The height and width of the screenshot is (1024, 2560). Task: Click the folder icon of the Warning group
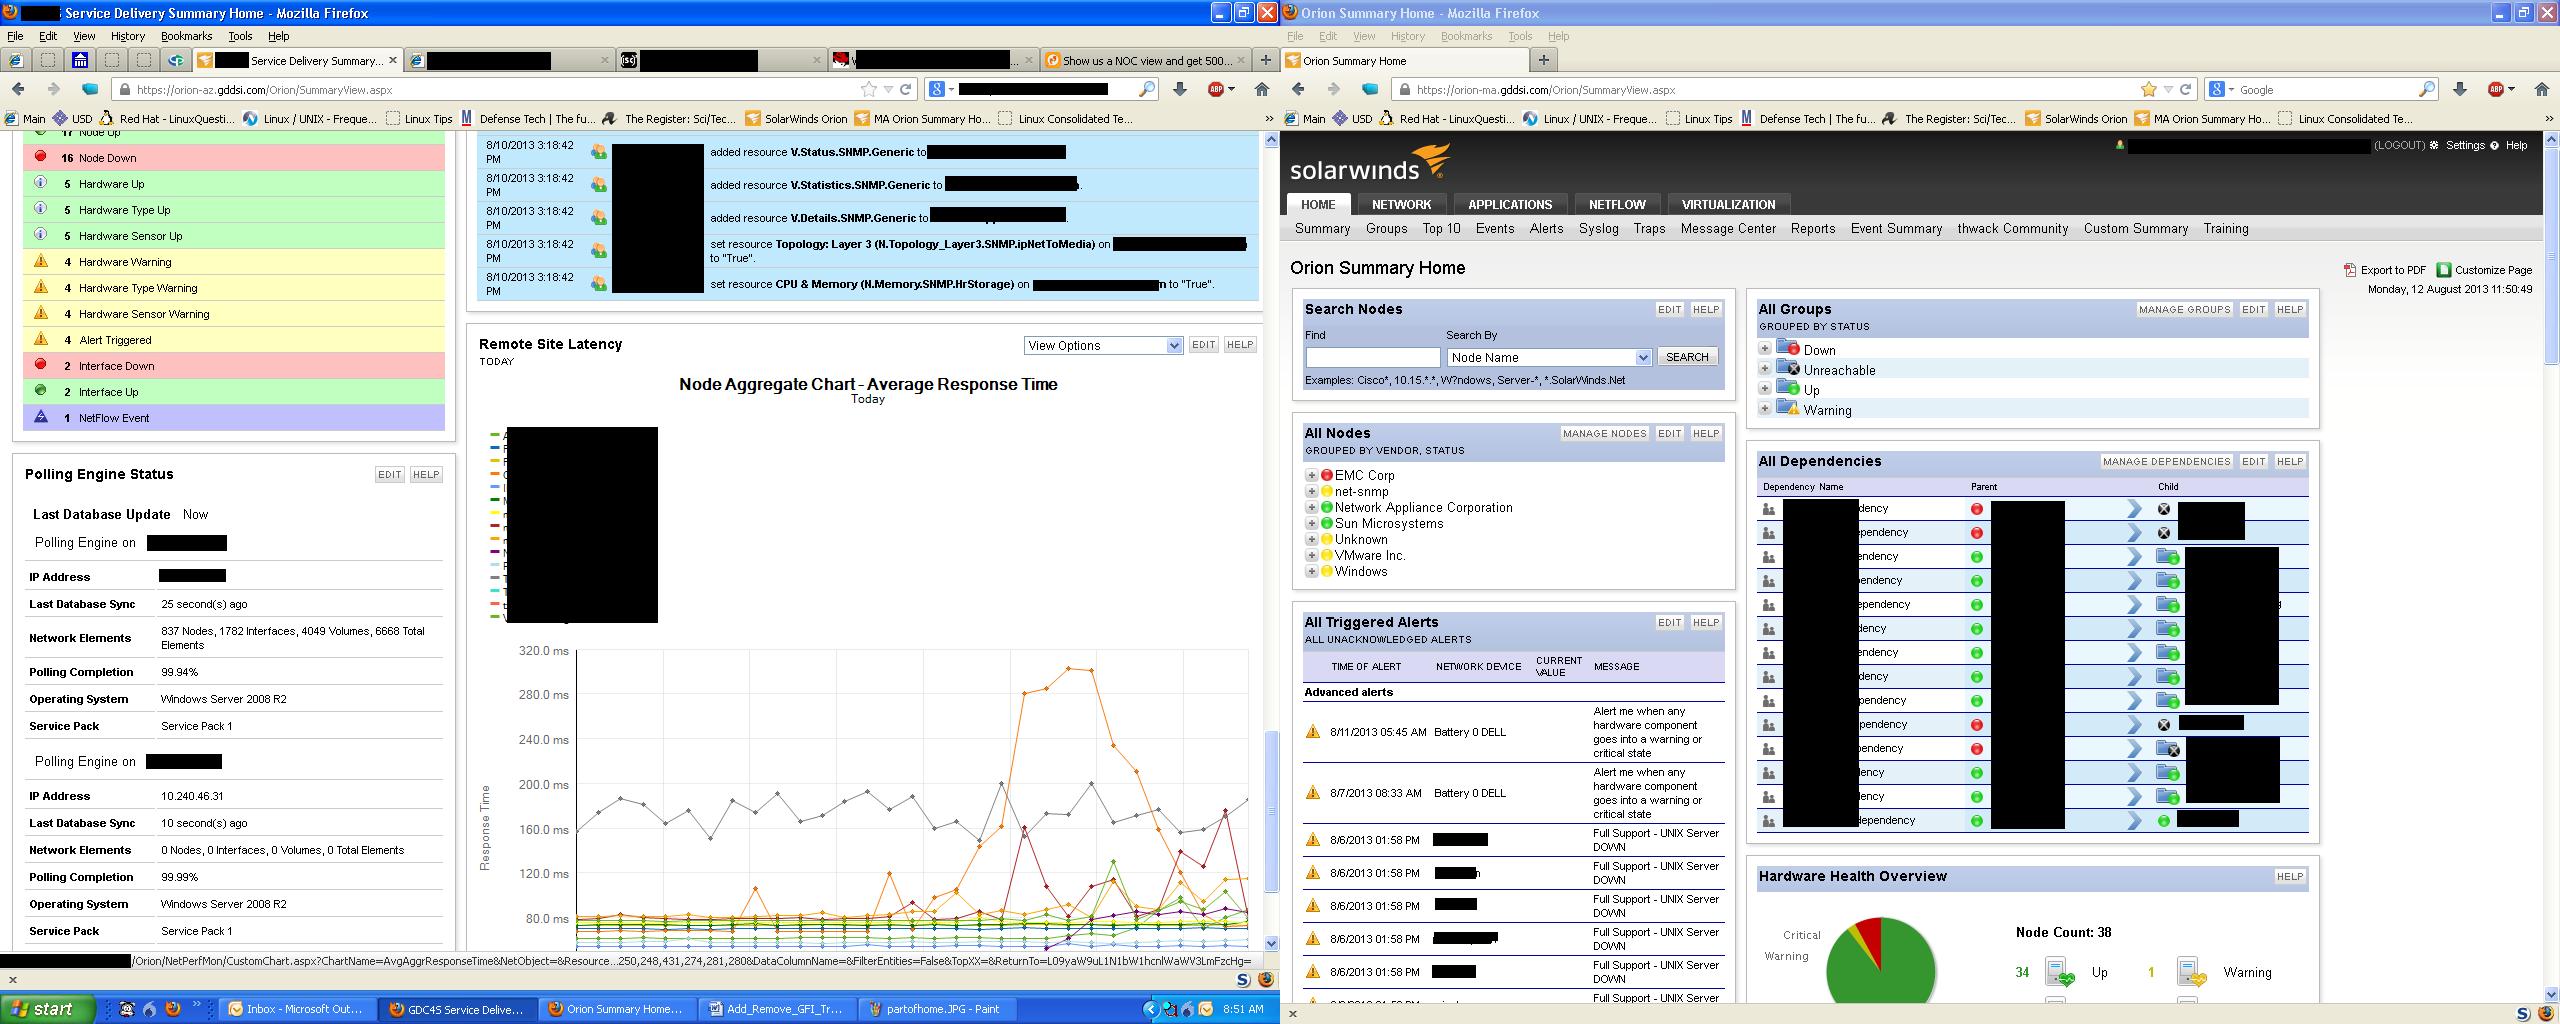[1788, 409]
